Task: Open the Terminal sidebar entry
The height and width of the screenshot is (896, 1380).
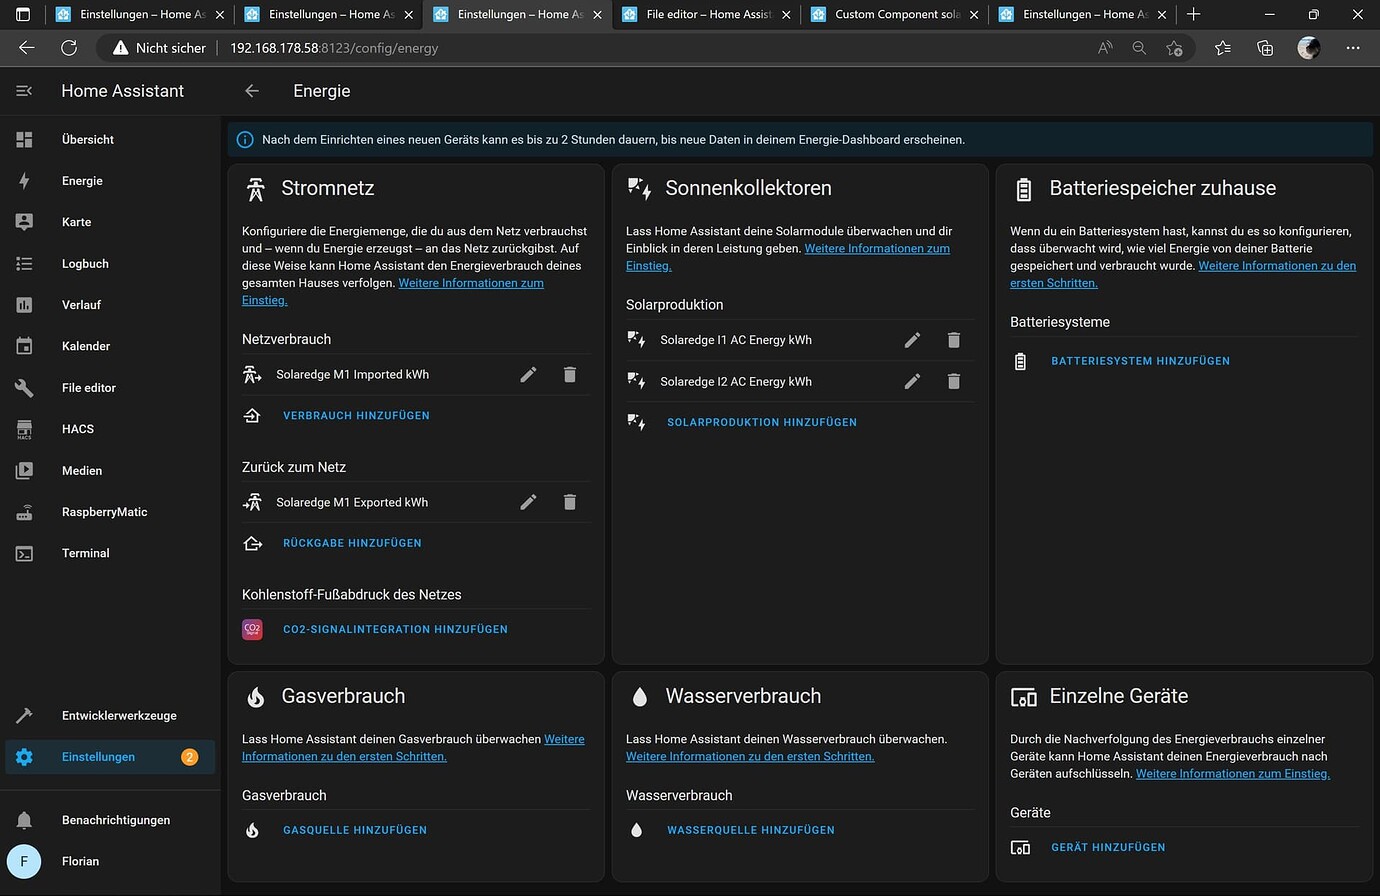Action: [x=85, y=553]
